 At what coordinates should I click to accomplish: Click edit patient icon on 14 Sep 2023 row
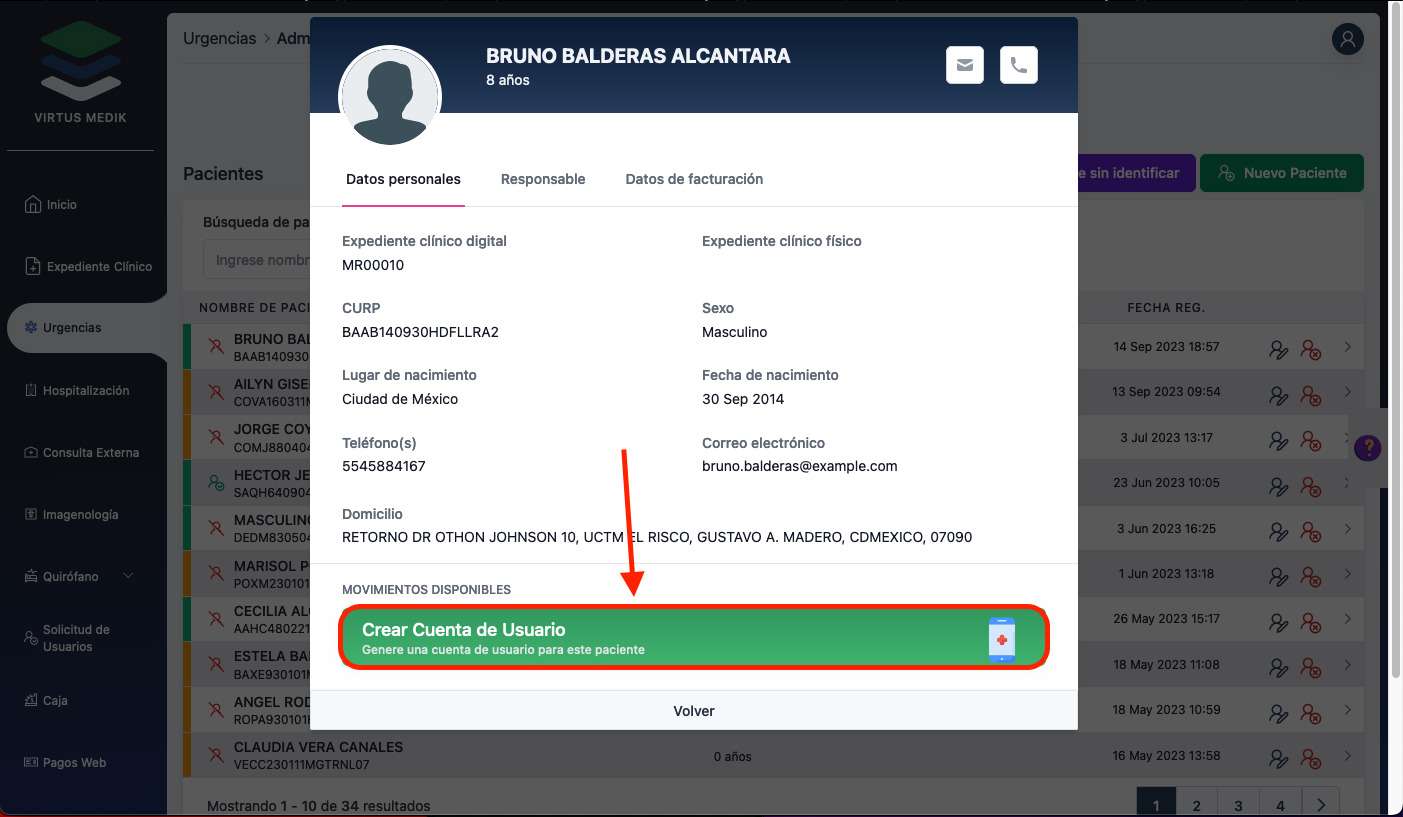coord(1278,348)
